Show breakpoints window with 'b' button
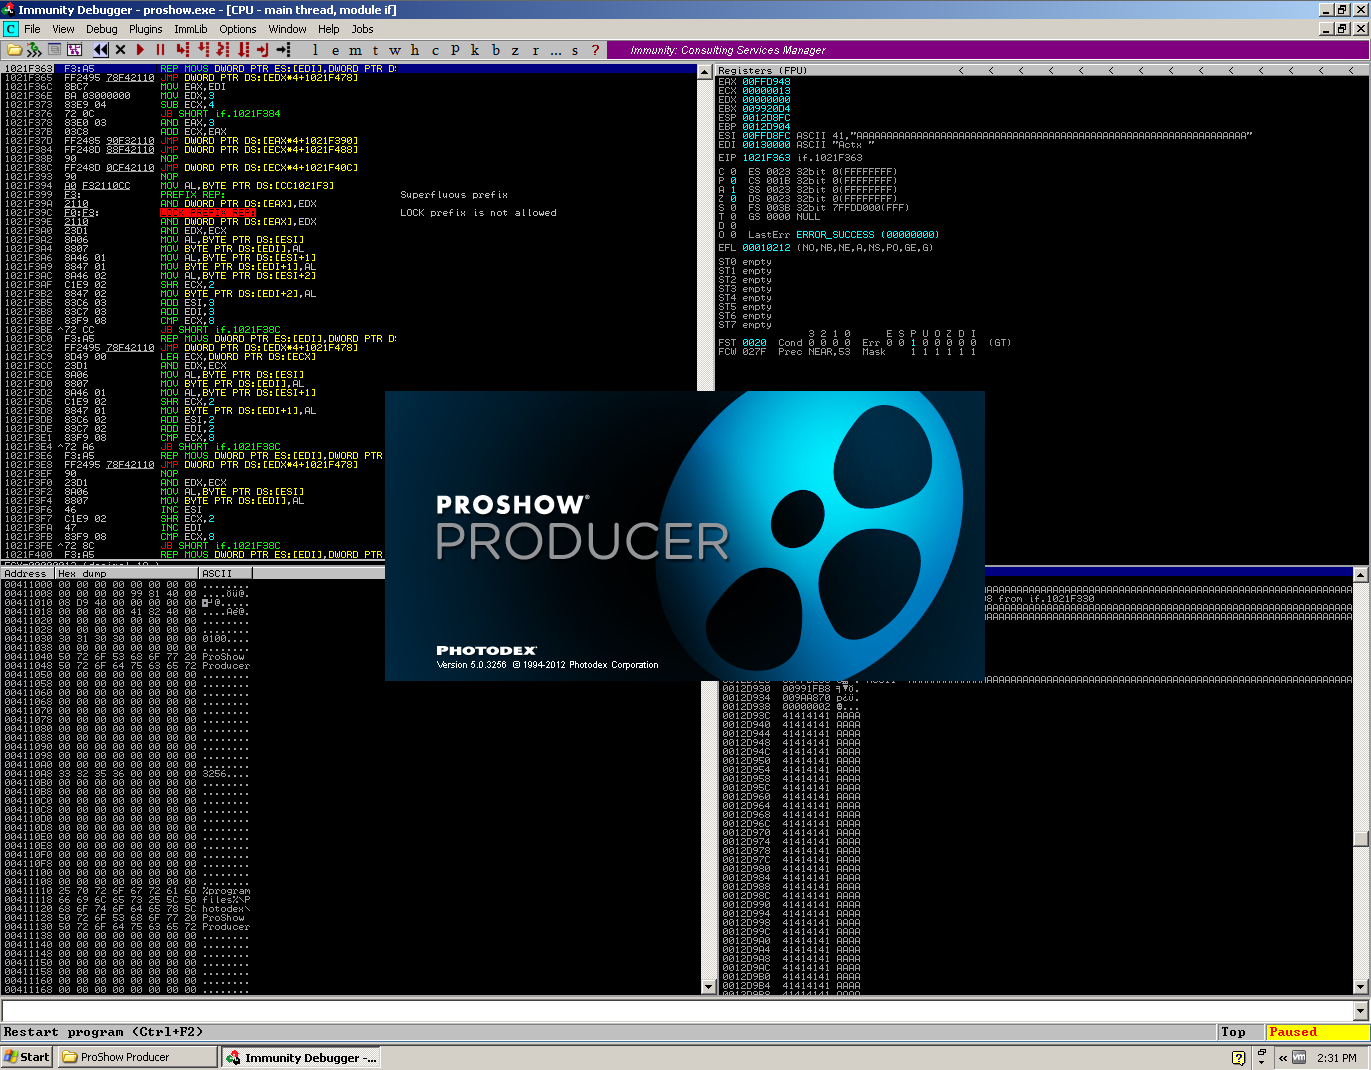Image resolution: width=1371 pixels, height=1070 pixels. click(495, 50)
